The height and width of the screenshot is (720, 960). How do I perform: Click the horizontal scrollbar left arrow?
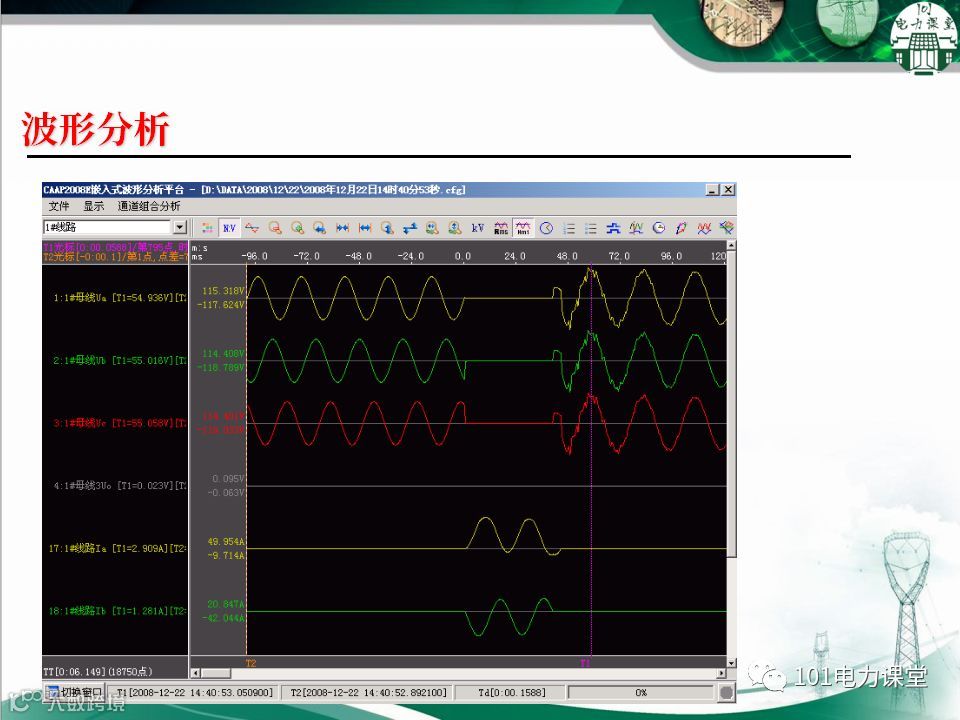(x=195, y=673)
